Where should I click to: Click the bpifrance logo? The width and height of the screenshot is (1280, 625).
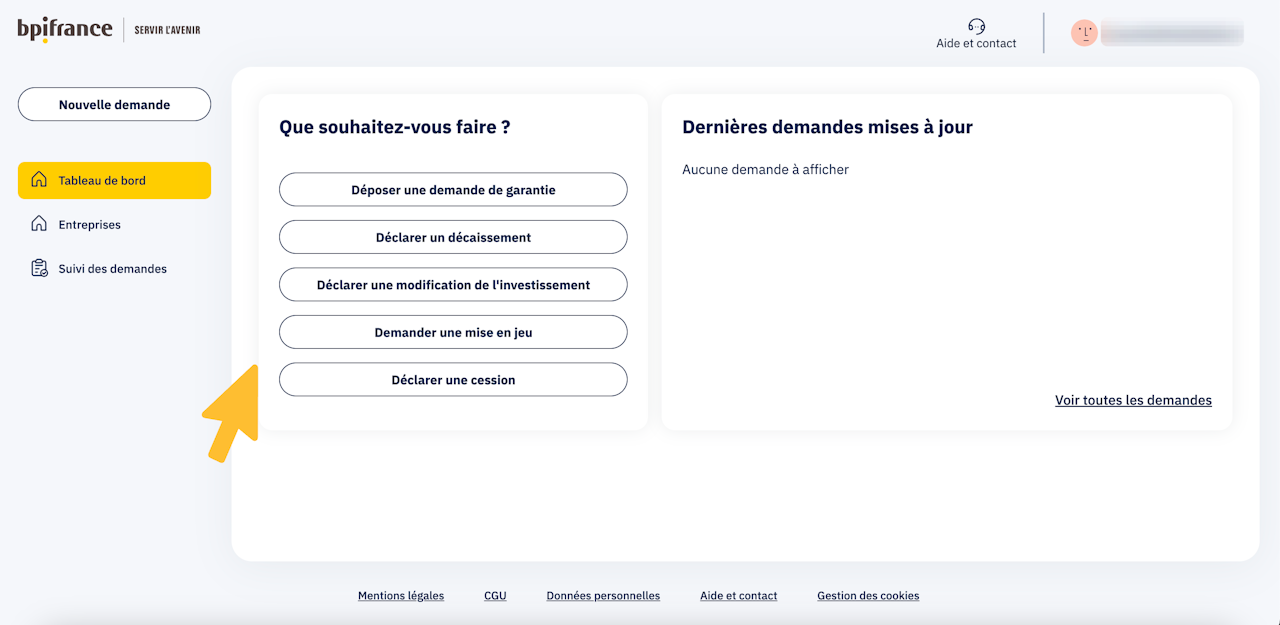(65, 29)
